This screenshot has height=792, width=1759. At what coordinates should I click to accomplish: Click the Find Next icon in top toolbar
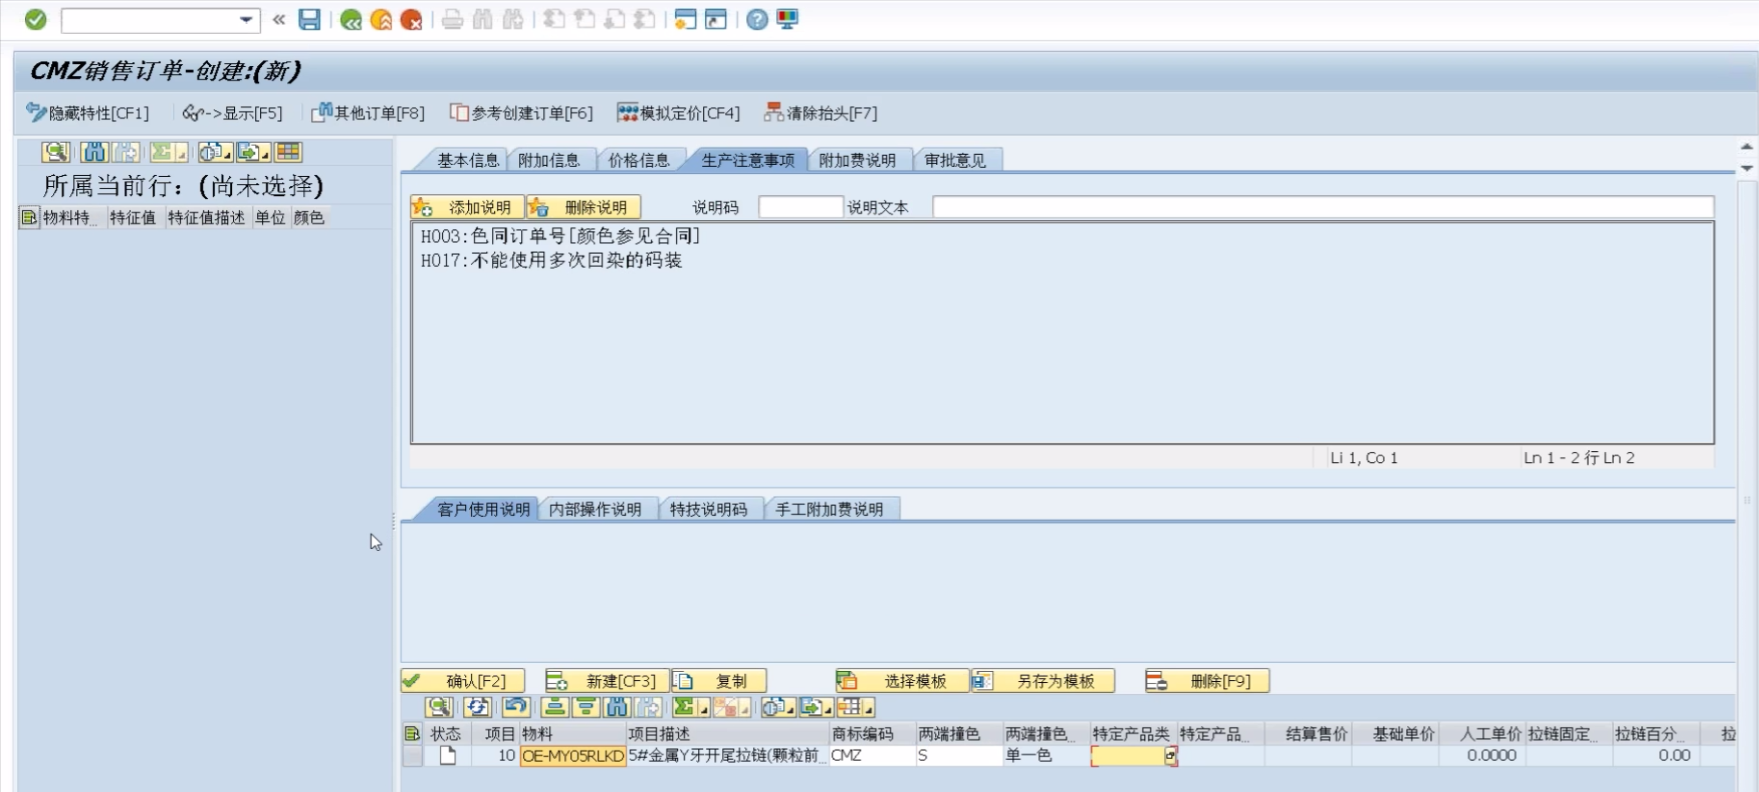[513, 19]
